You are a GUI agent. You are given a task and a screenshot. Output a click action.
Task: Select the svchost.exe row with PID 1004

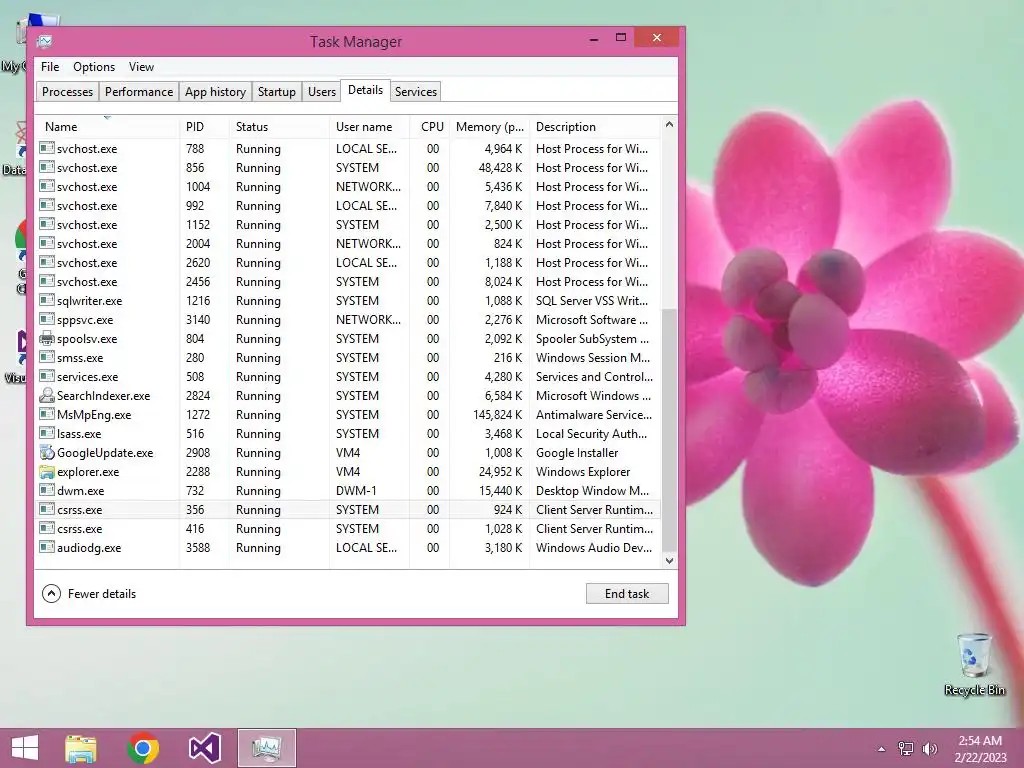(x=349, y=187)
